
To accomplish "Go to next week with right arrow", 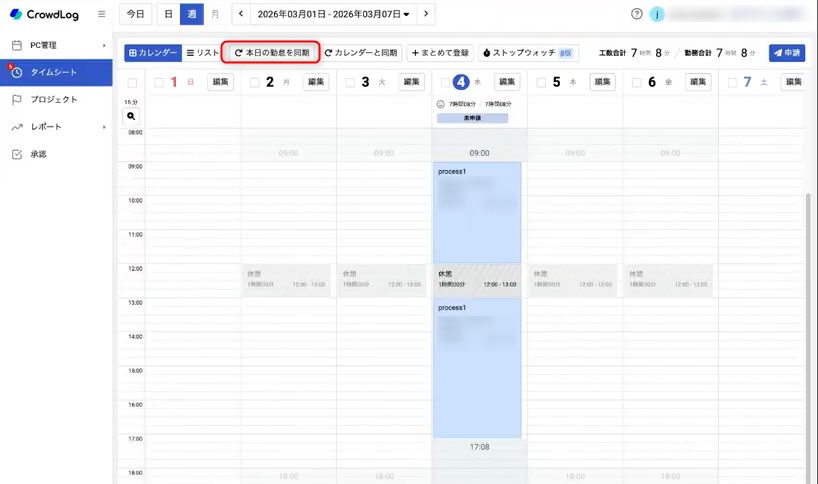I will tap(426, 14).
